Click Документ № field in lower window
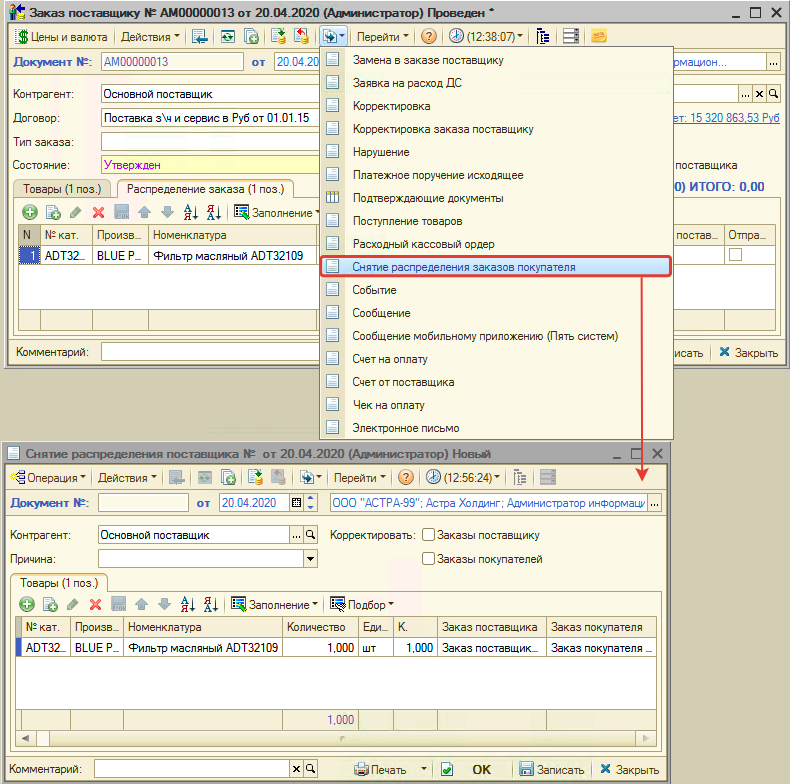790x784 pixels. [143, 503]
